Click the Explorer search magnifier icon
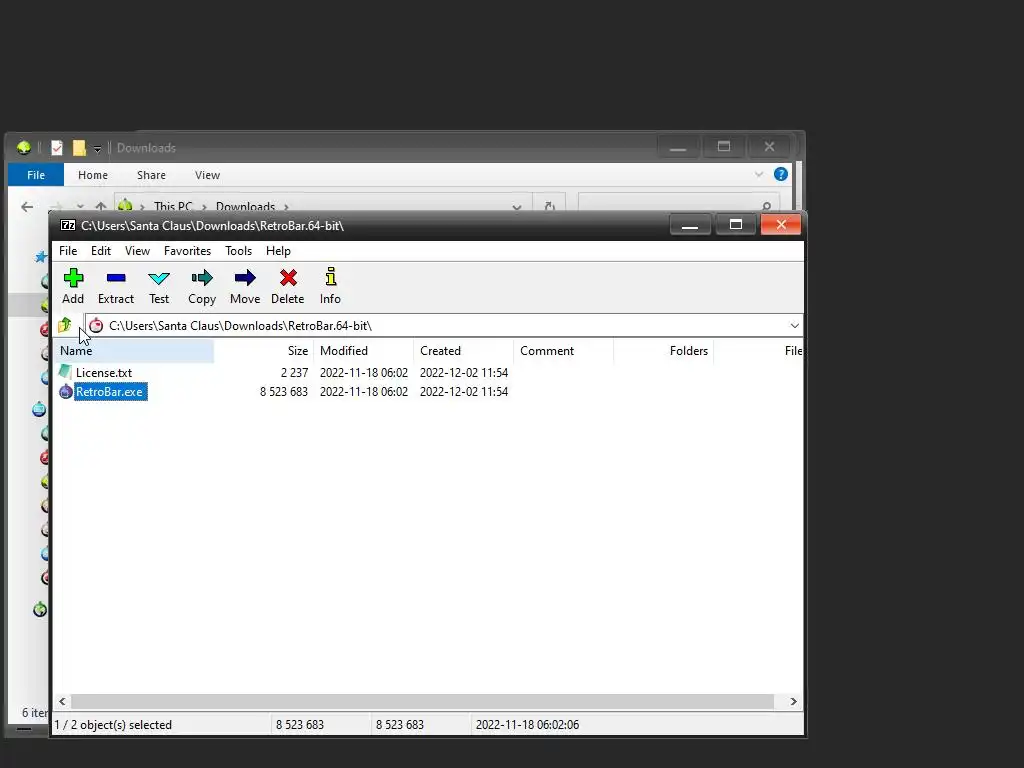Viewport: 1024px width, 768px height. click(x=766, y=206)
